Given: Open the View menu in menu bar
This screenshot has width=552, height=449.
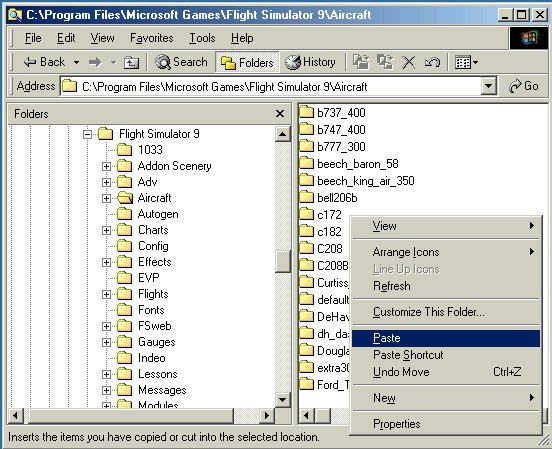Looking at the screenshot, I should (x=102, y=38).
